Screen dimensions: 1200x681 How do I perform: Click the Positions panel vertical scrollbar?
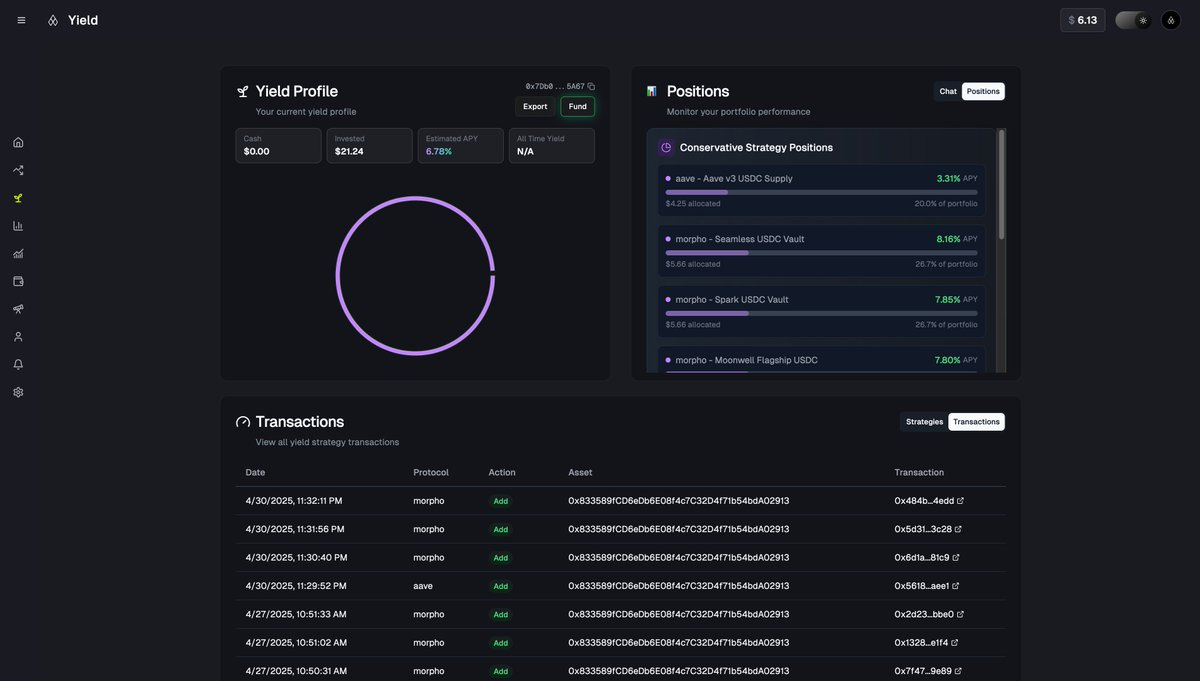(x=1001, y=185)
